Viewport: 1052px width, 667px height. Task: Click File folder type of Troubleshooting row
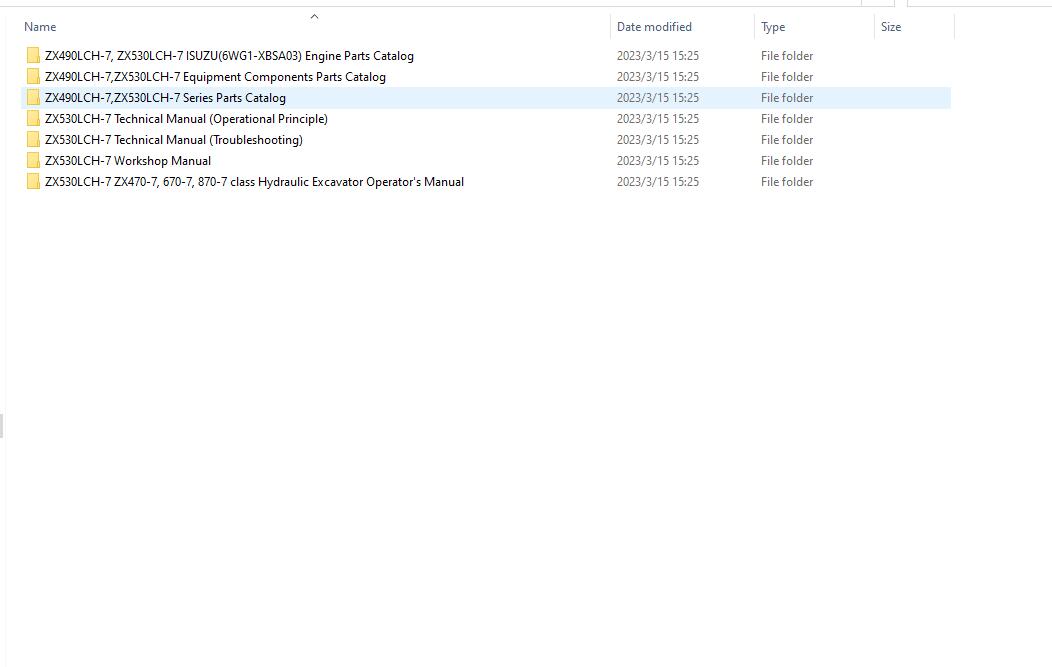787,140
